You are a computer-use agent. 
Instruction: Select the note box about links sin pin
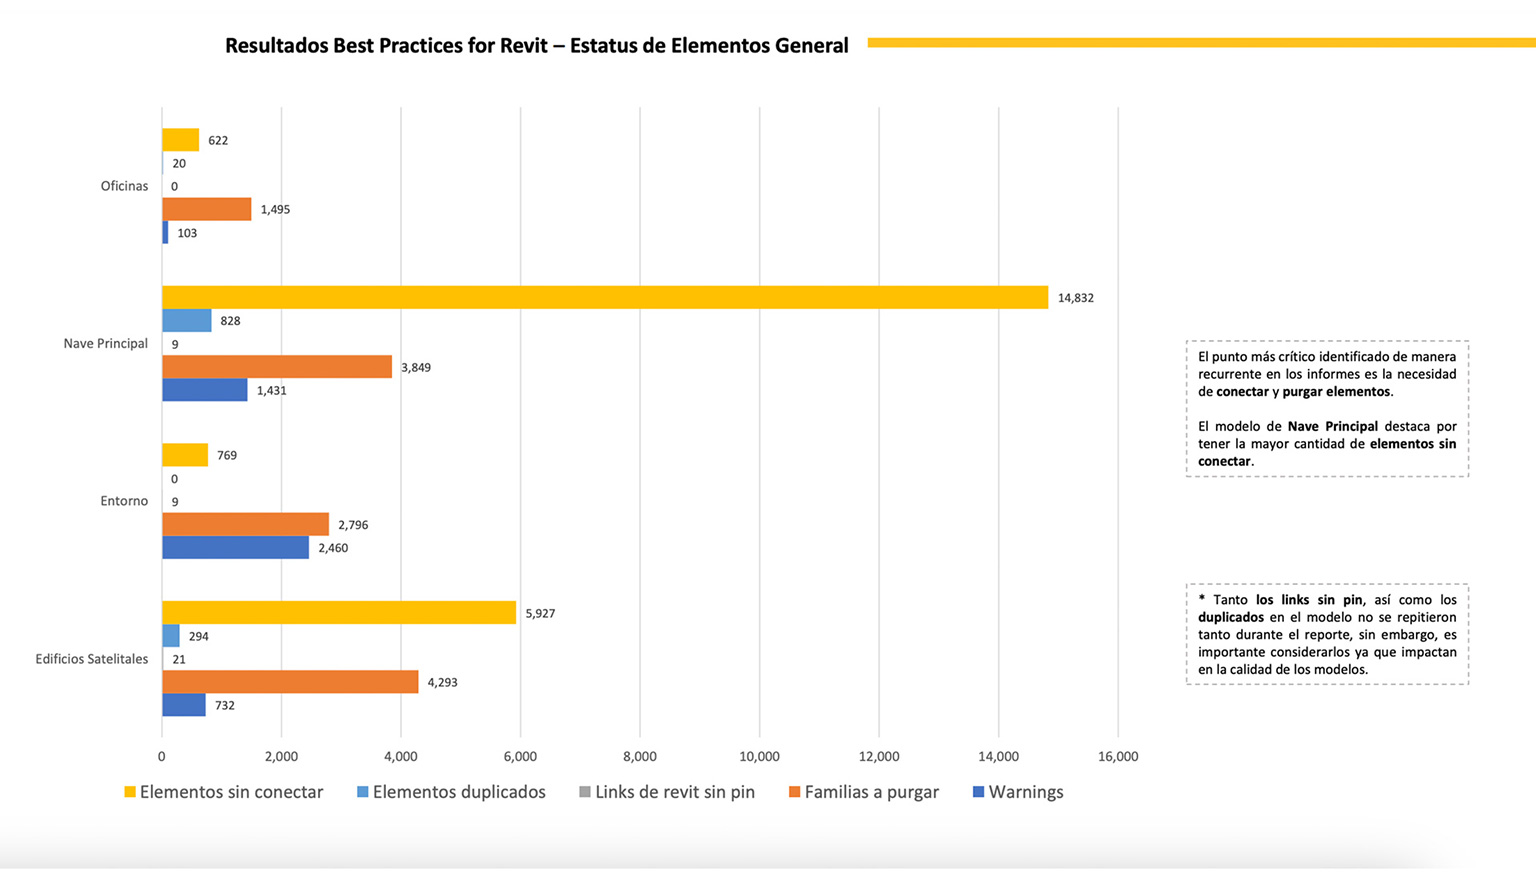(1327, 634)
